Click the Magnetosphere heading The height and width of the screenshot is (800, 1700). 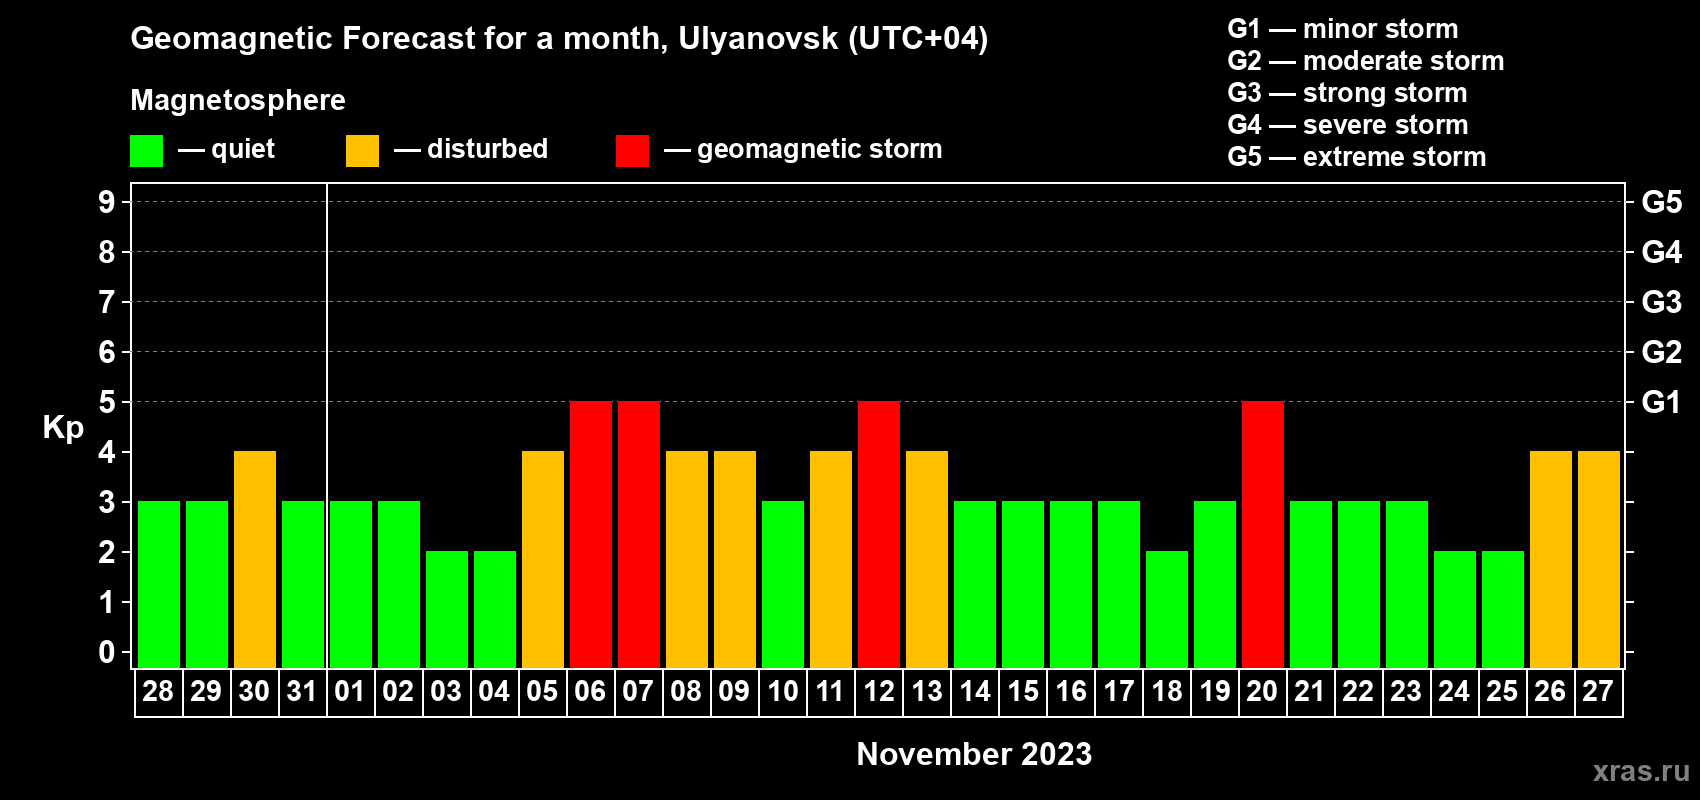pyautogui.click(x=238, y=100)
